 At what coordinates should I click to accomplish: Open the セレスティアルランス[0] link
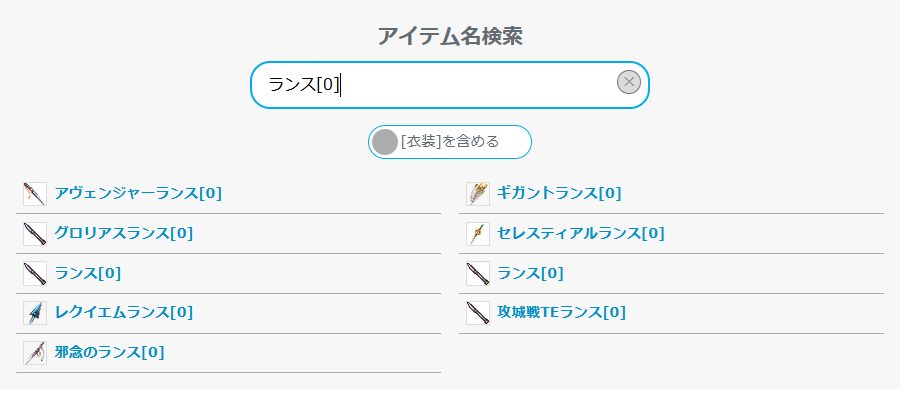(x=581, y=233)
